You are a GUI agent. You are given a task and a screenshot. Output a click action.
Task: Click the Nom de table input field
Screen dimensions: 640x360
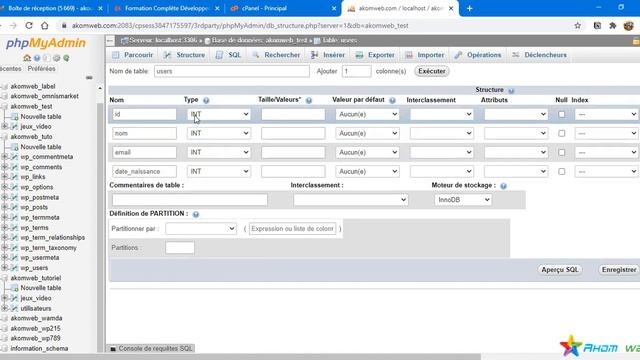point(231,71)
